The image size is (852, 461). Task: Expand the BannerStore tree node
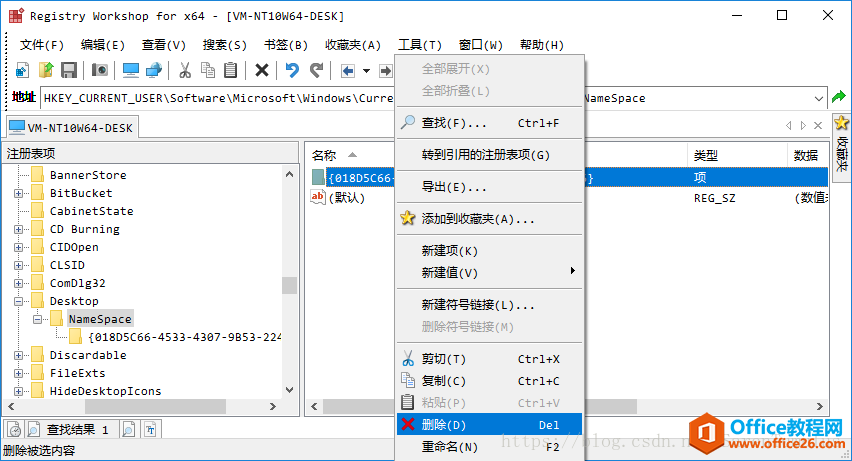pos(19,175)
